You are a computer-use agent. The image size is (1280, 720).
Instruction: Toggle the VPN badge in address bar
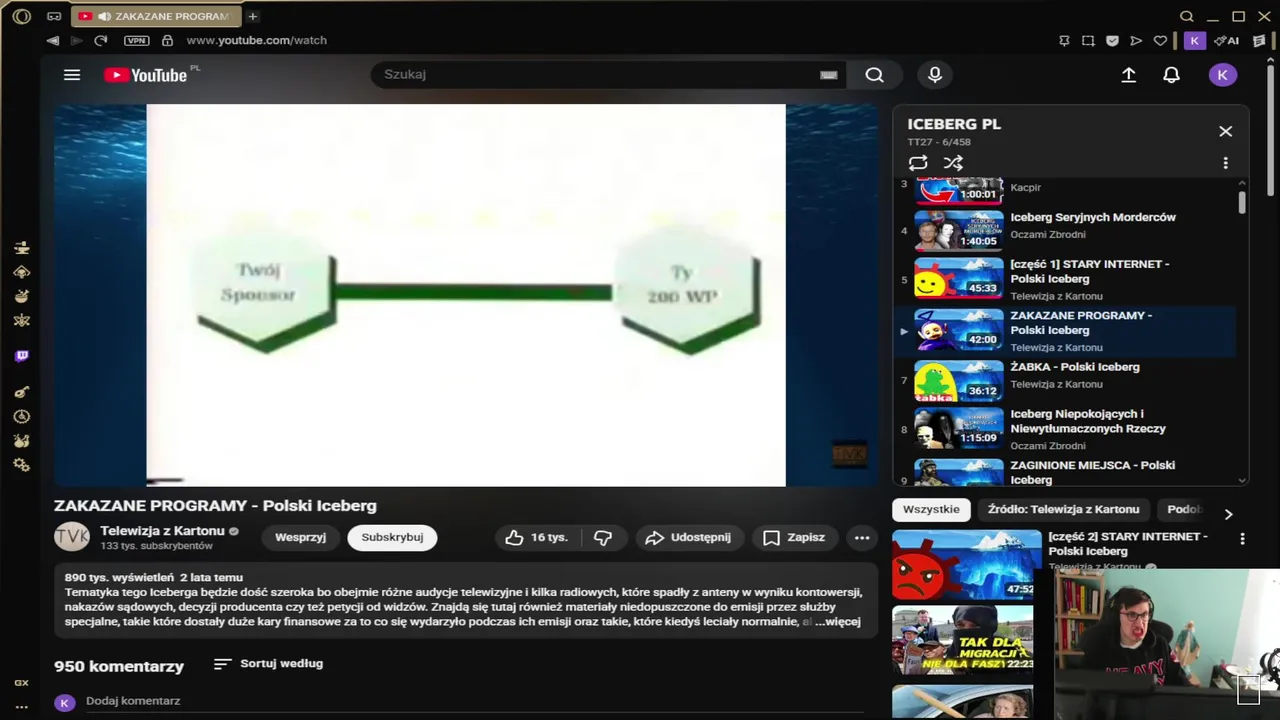point(136,40)
